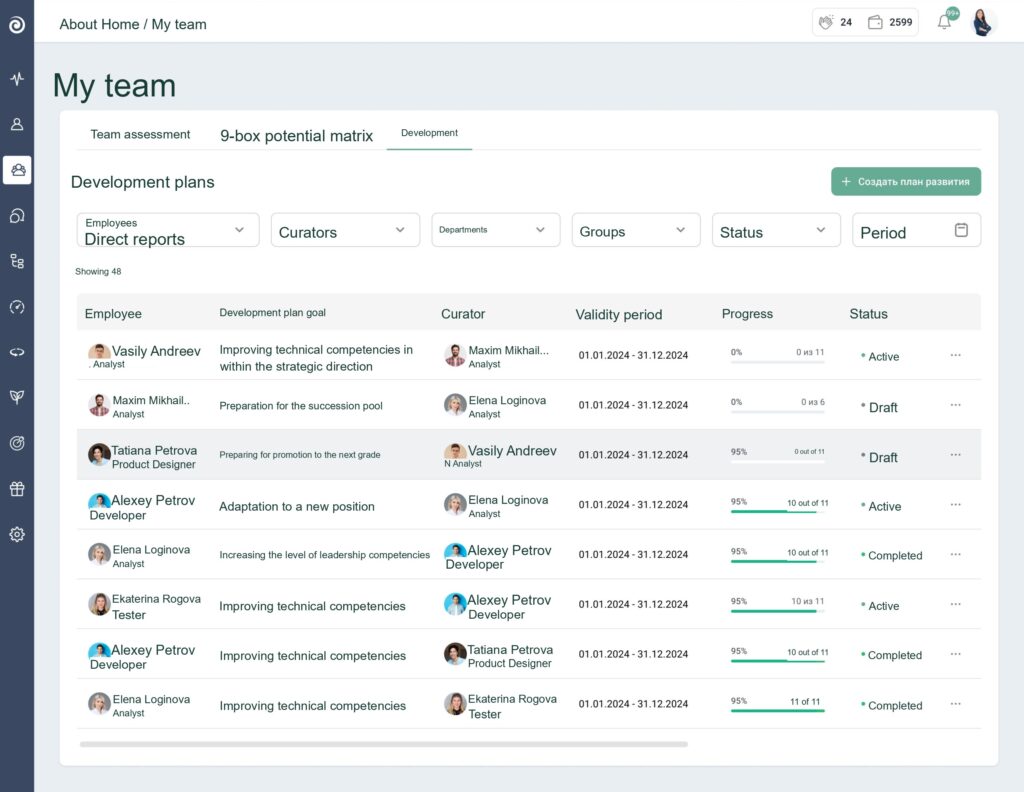
Task: Open the profile person sidebar icon
Action: [x=17, y=124]
